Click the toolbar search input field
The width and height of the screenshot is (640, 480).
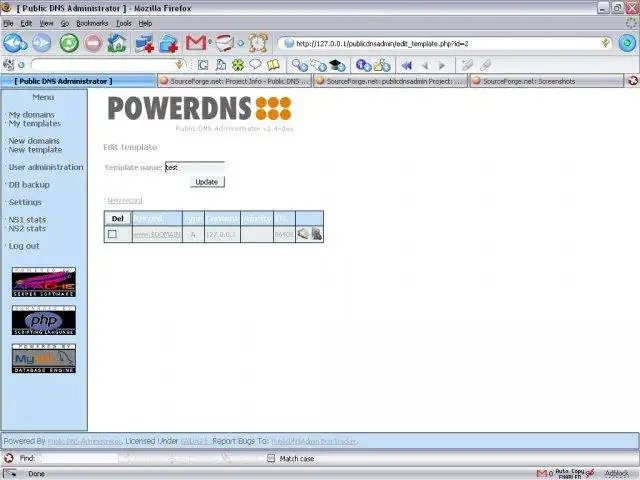pyautogui.click(x=103, y=64)
